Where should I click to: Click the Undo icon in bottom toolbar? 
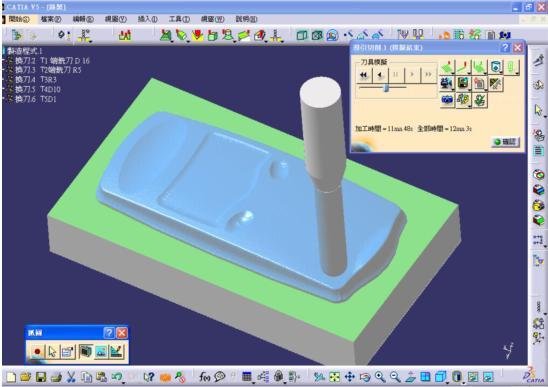(x=117, y=377)
